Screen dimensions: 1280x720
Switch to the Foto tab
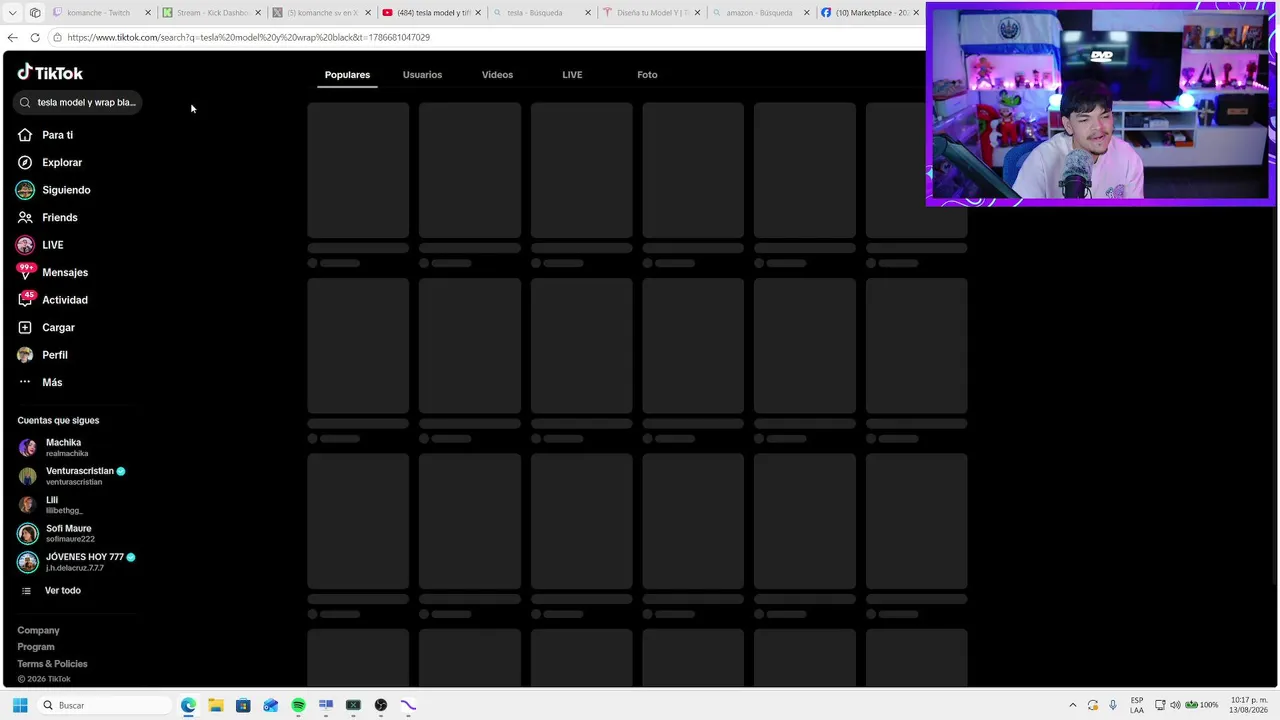click(x=647, y=75)
